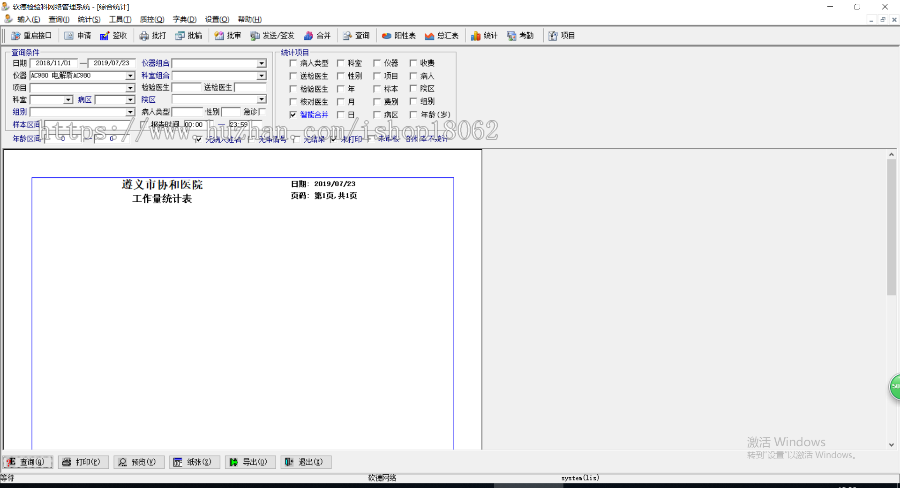Click the 签收 toolbar icon
The image size is (900, 488).
[x=104, y=36]
